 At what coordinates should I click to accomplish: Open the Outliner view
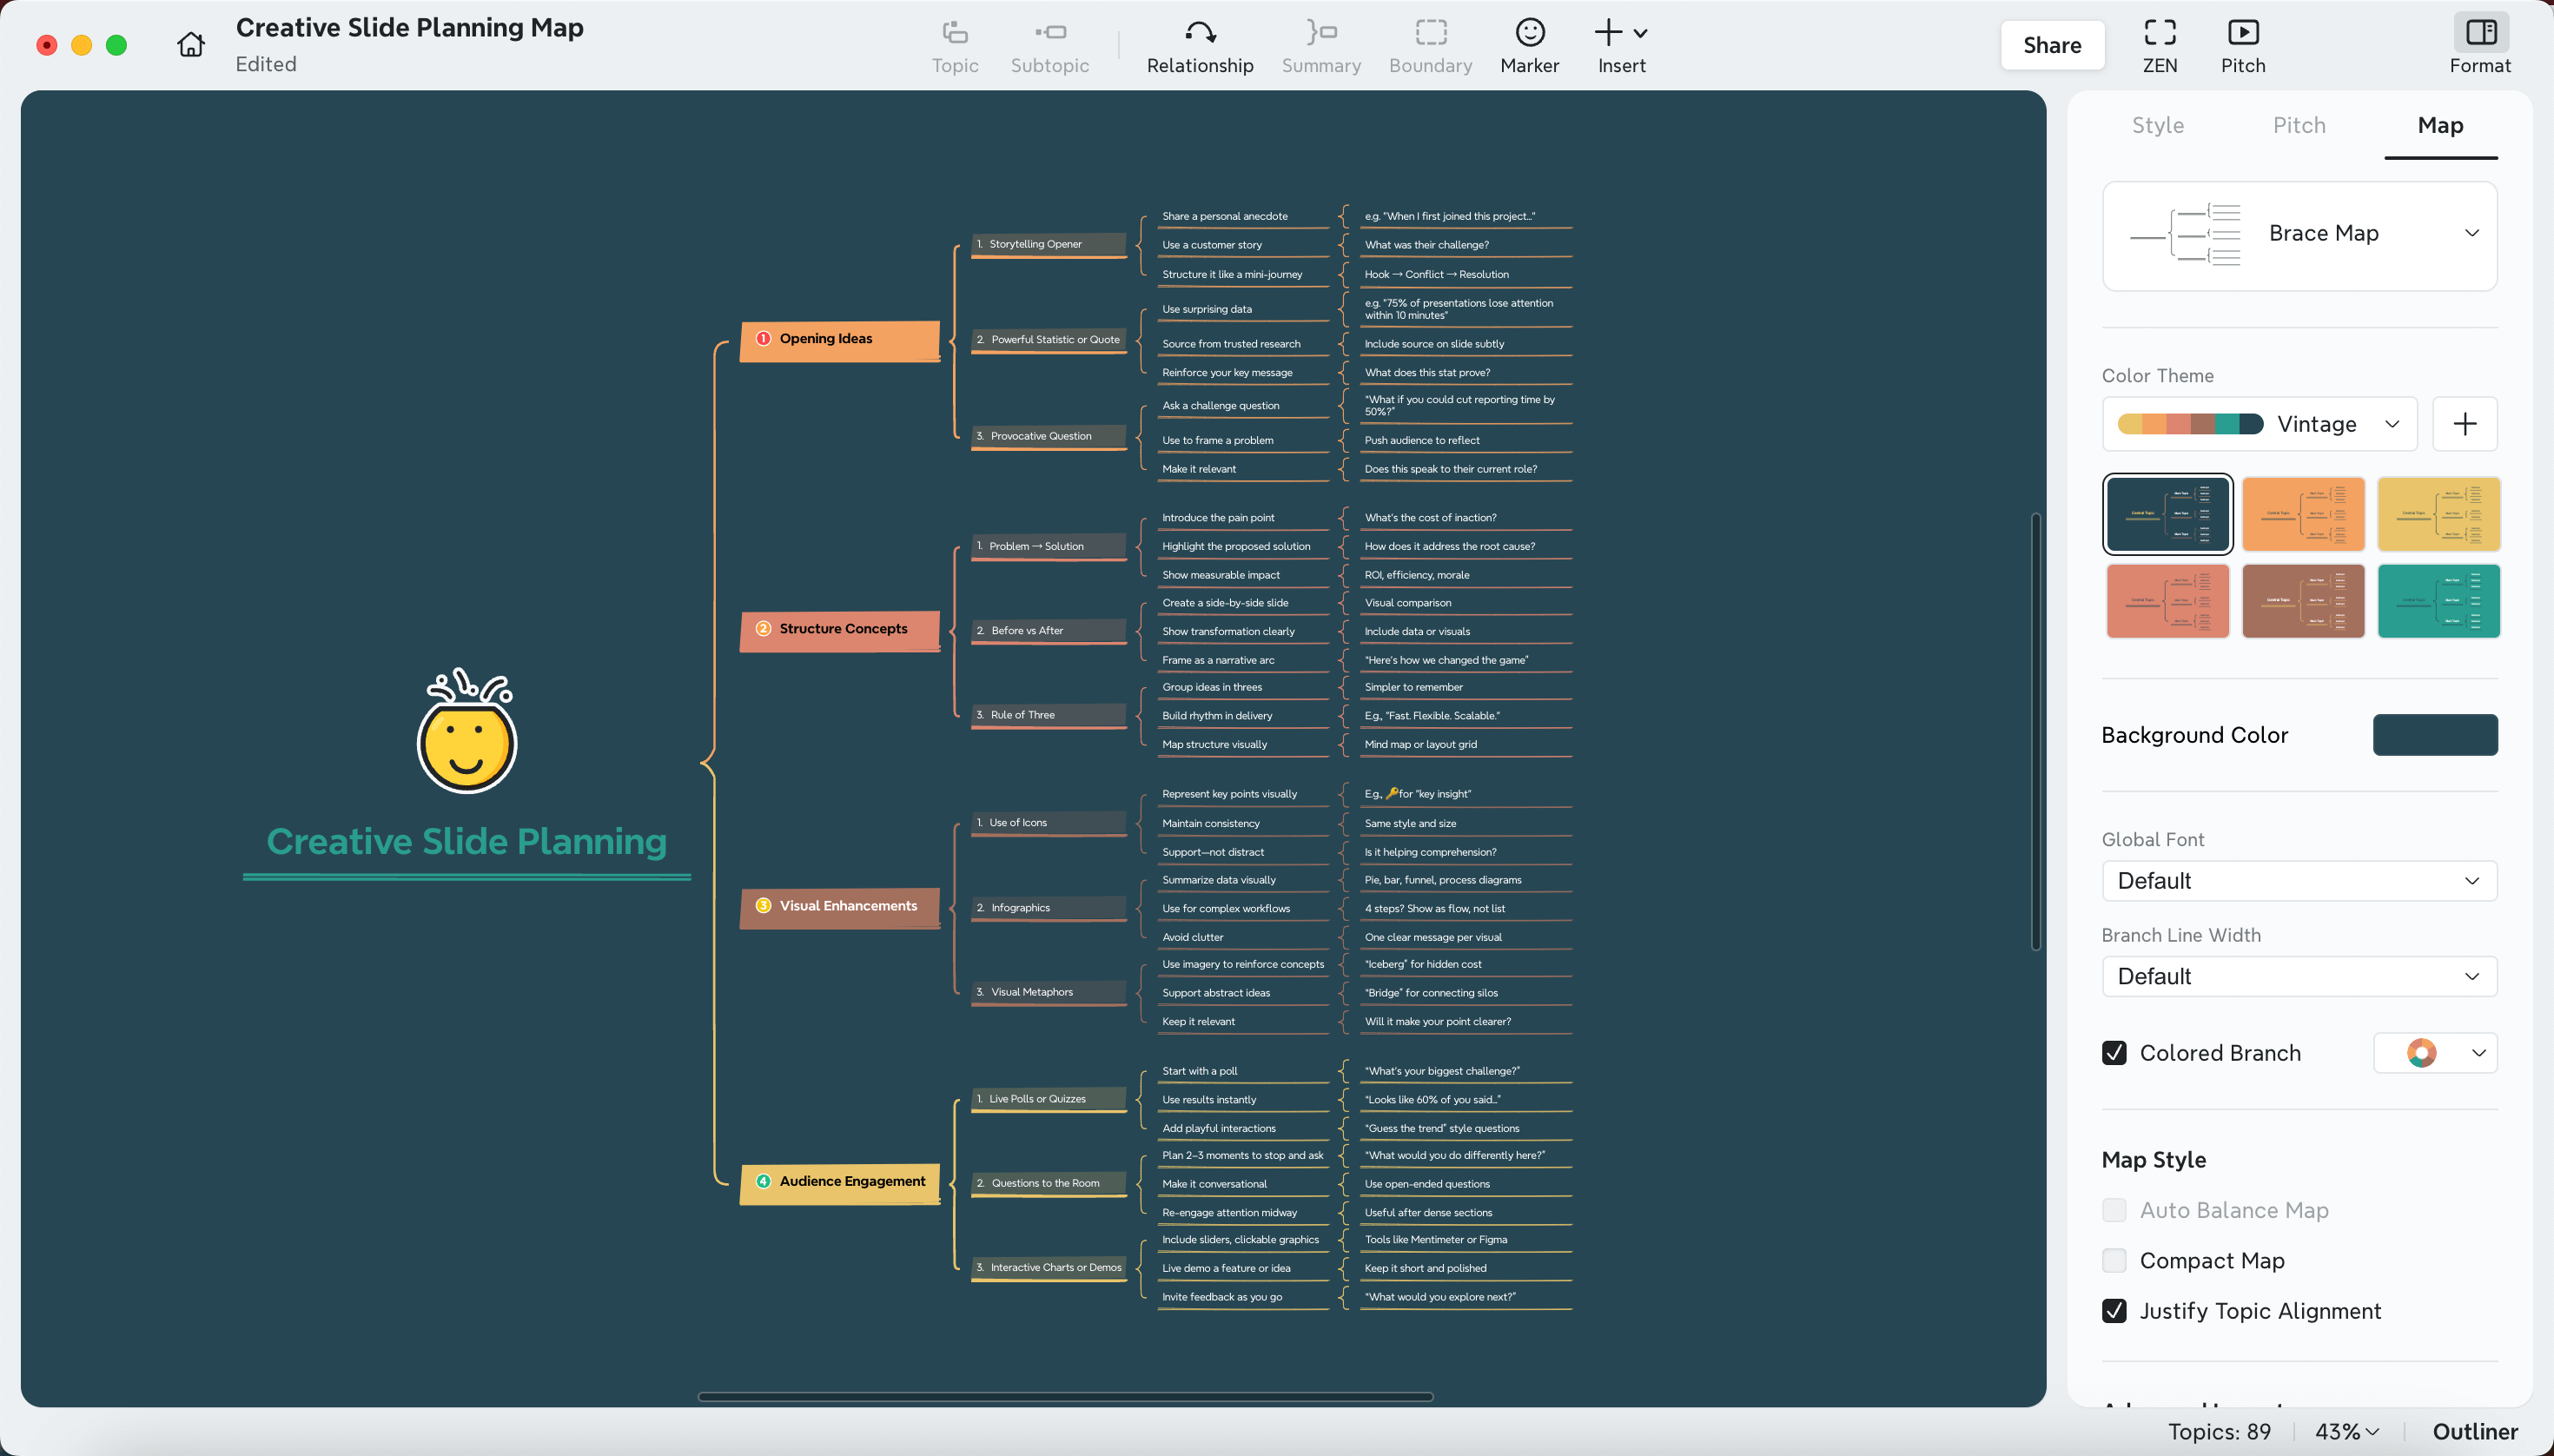(x=2475, y=1431)
